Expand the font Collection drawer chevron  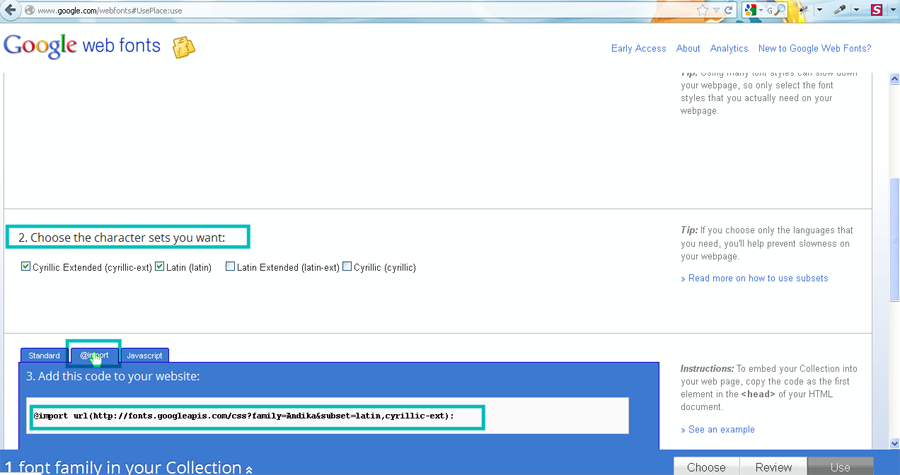(x=249, y=468)
